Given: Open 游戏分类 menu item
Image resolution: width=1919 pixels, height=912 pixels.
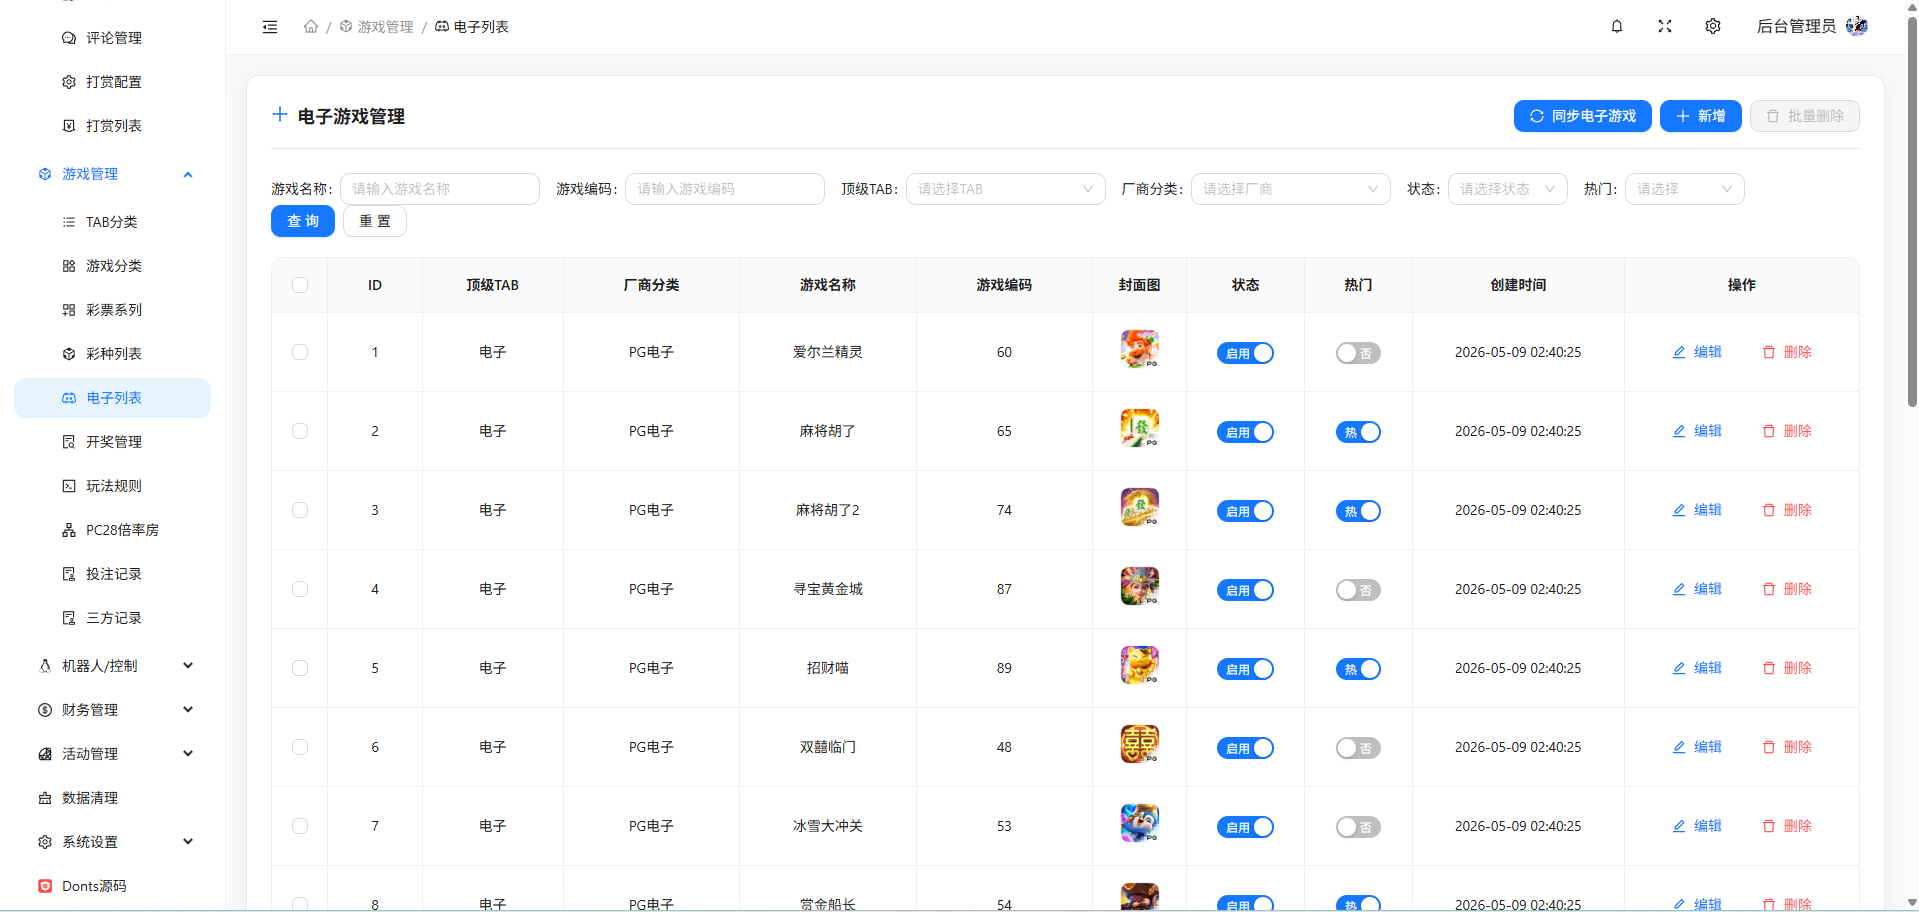Looking at the screenshot, I should (x=112, y=266).
